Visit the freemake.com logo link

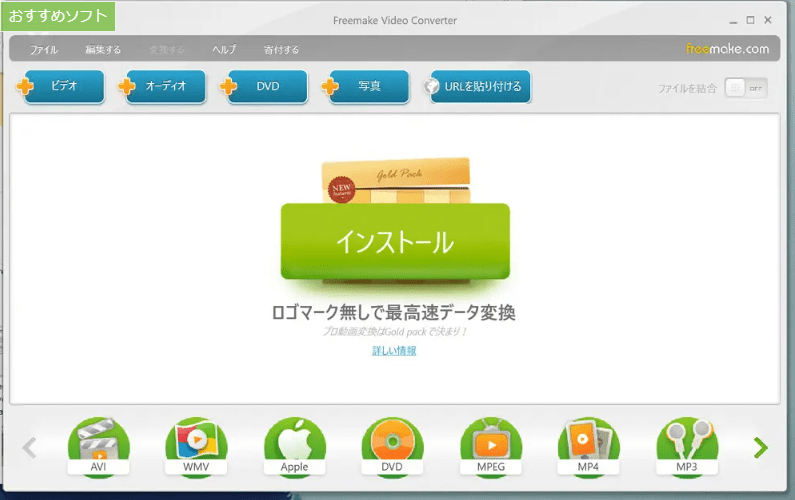pos(727,49)
